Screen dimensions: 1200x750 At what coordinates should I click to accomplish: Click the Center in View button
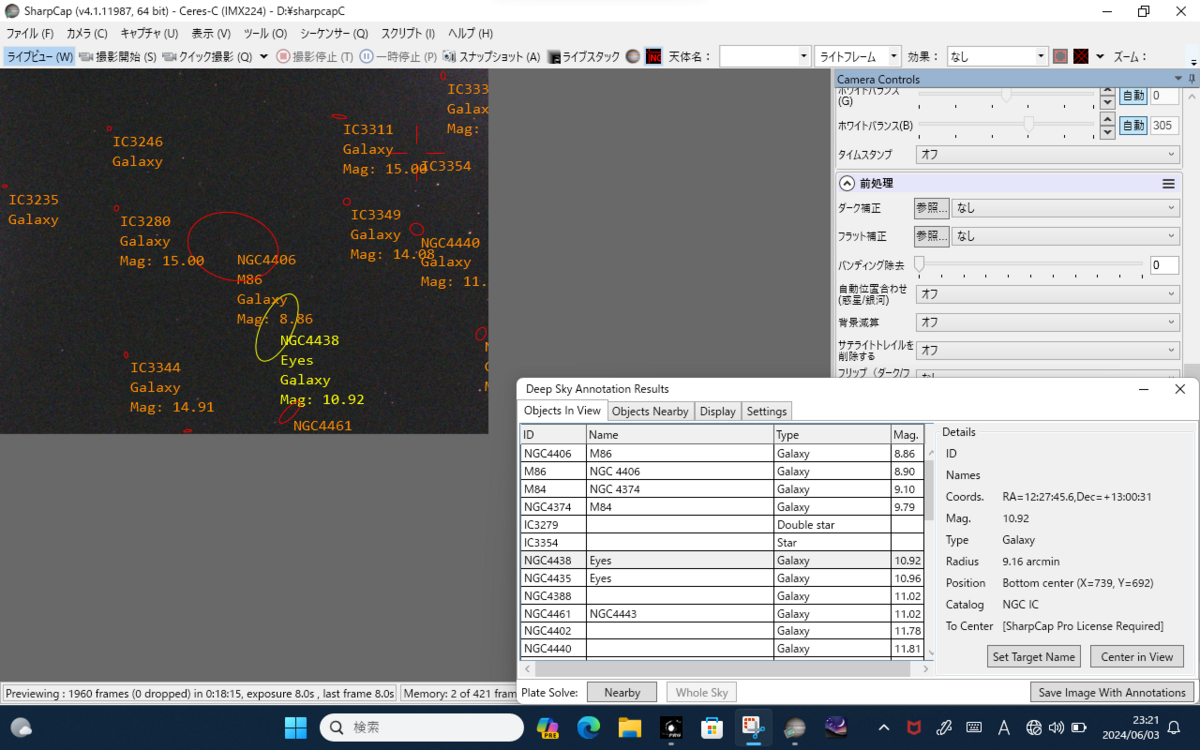[1137, 657]
